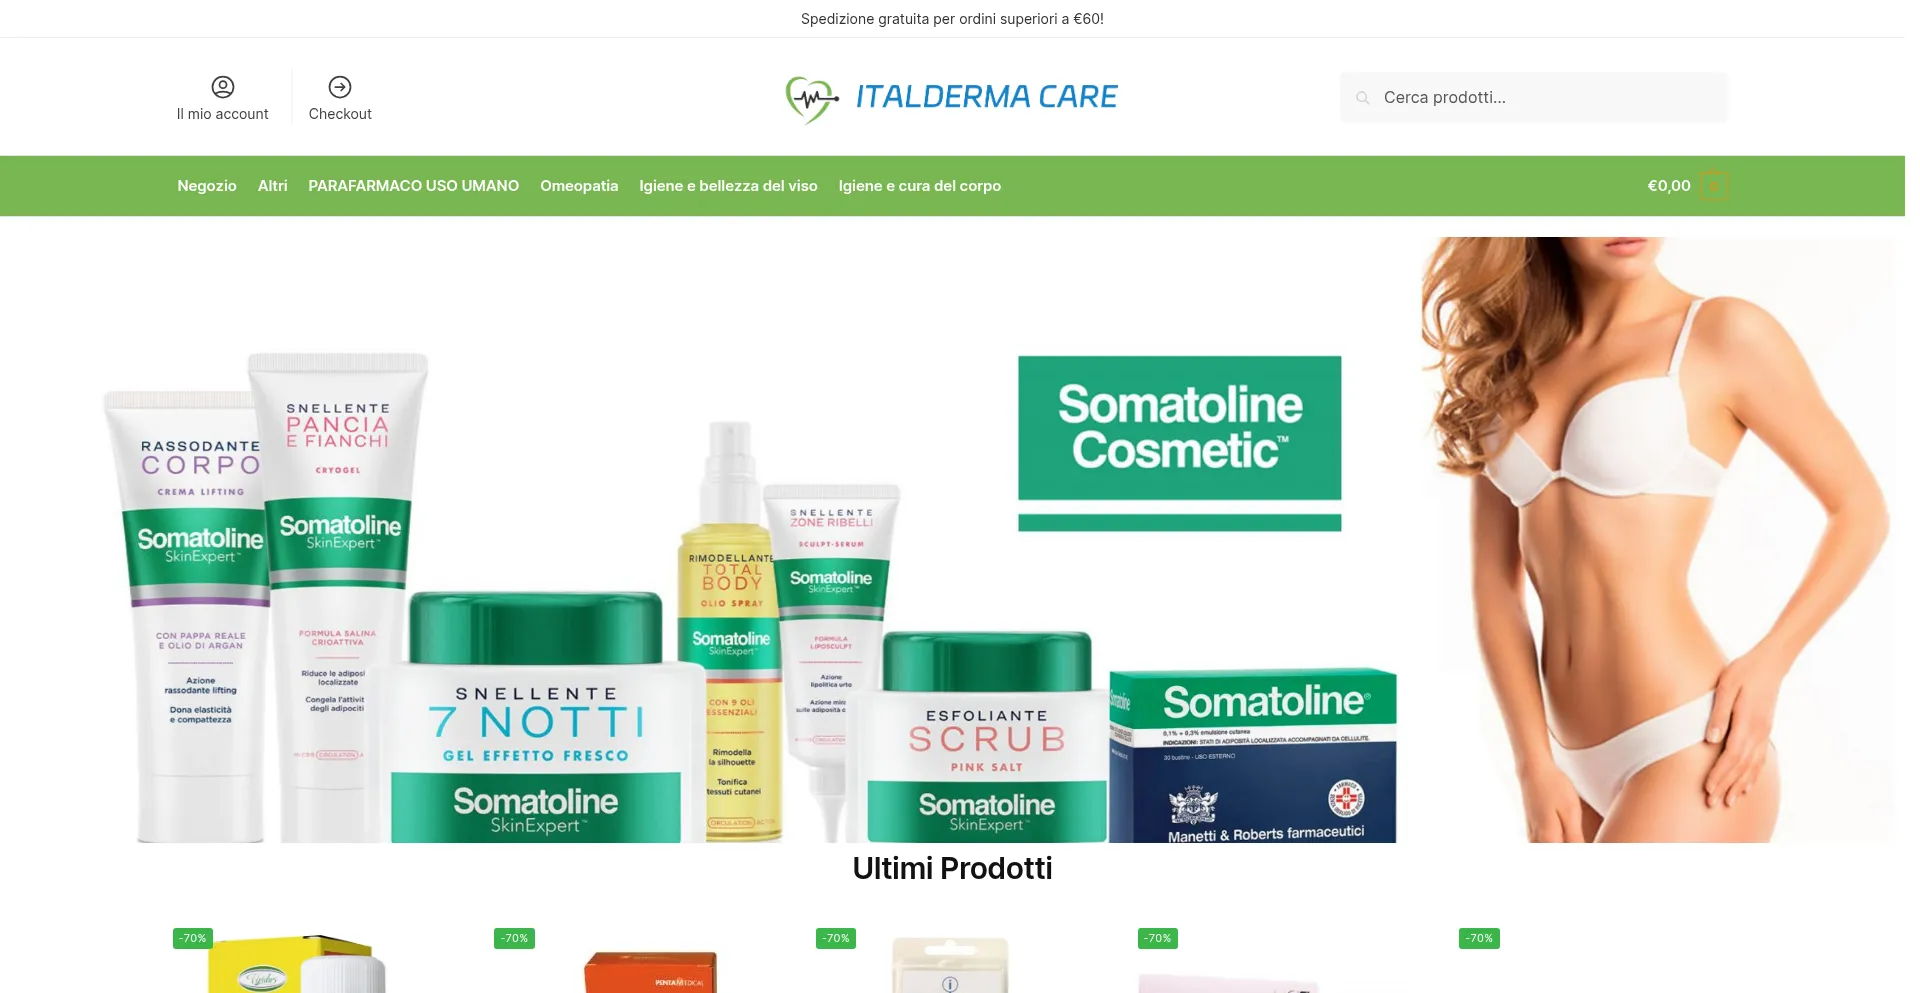Click the Italderma Care heart logo

811,99
